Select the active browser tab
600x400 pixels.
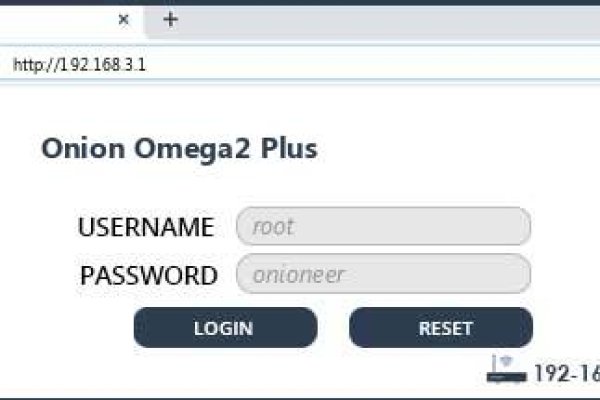click(x=71, y=21)
